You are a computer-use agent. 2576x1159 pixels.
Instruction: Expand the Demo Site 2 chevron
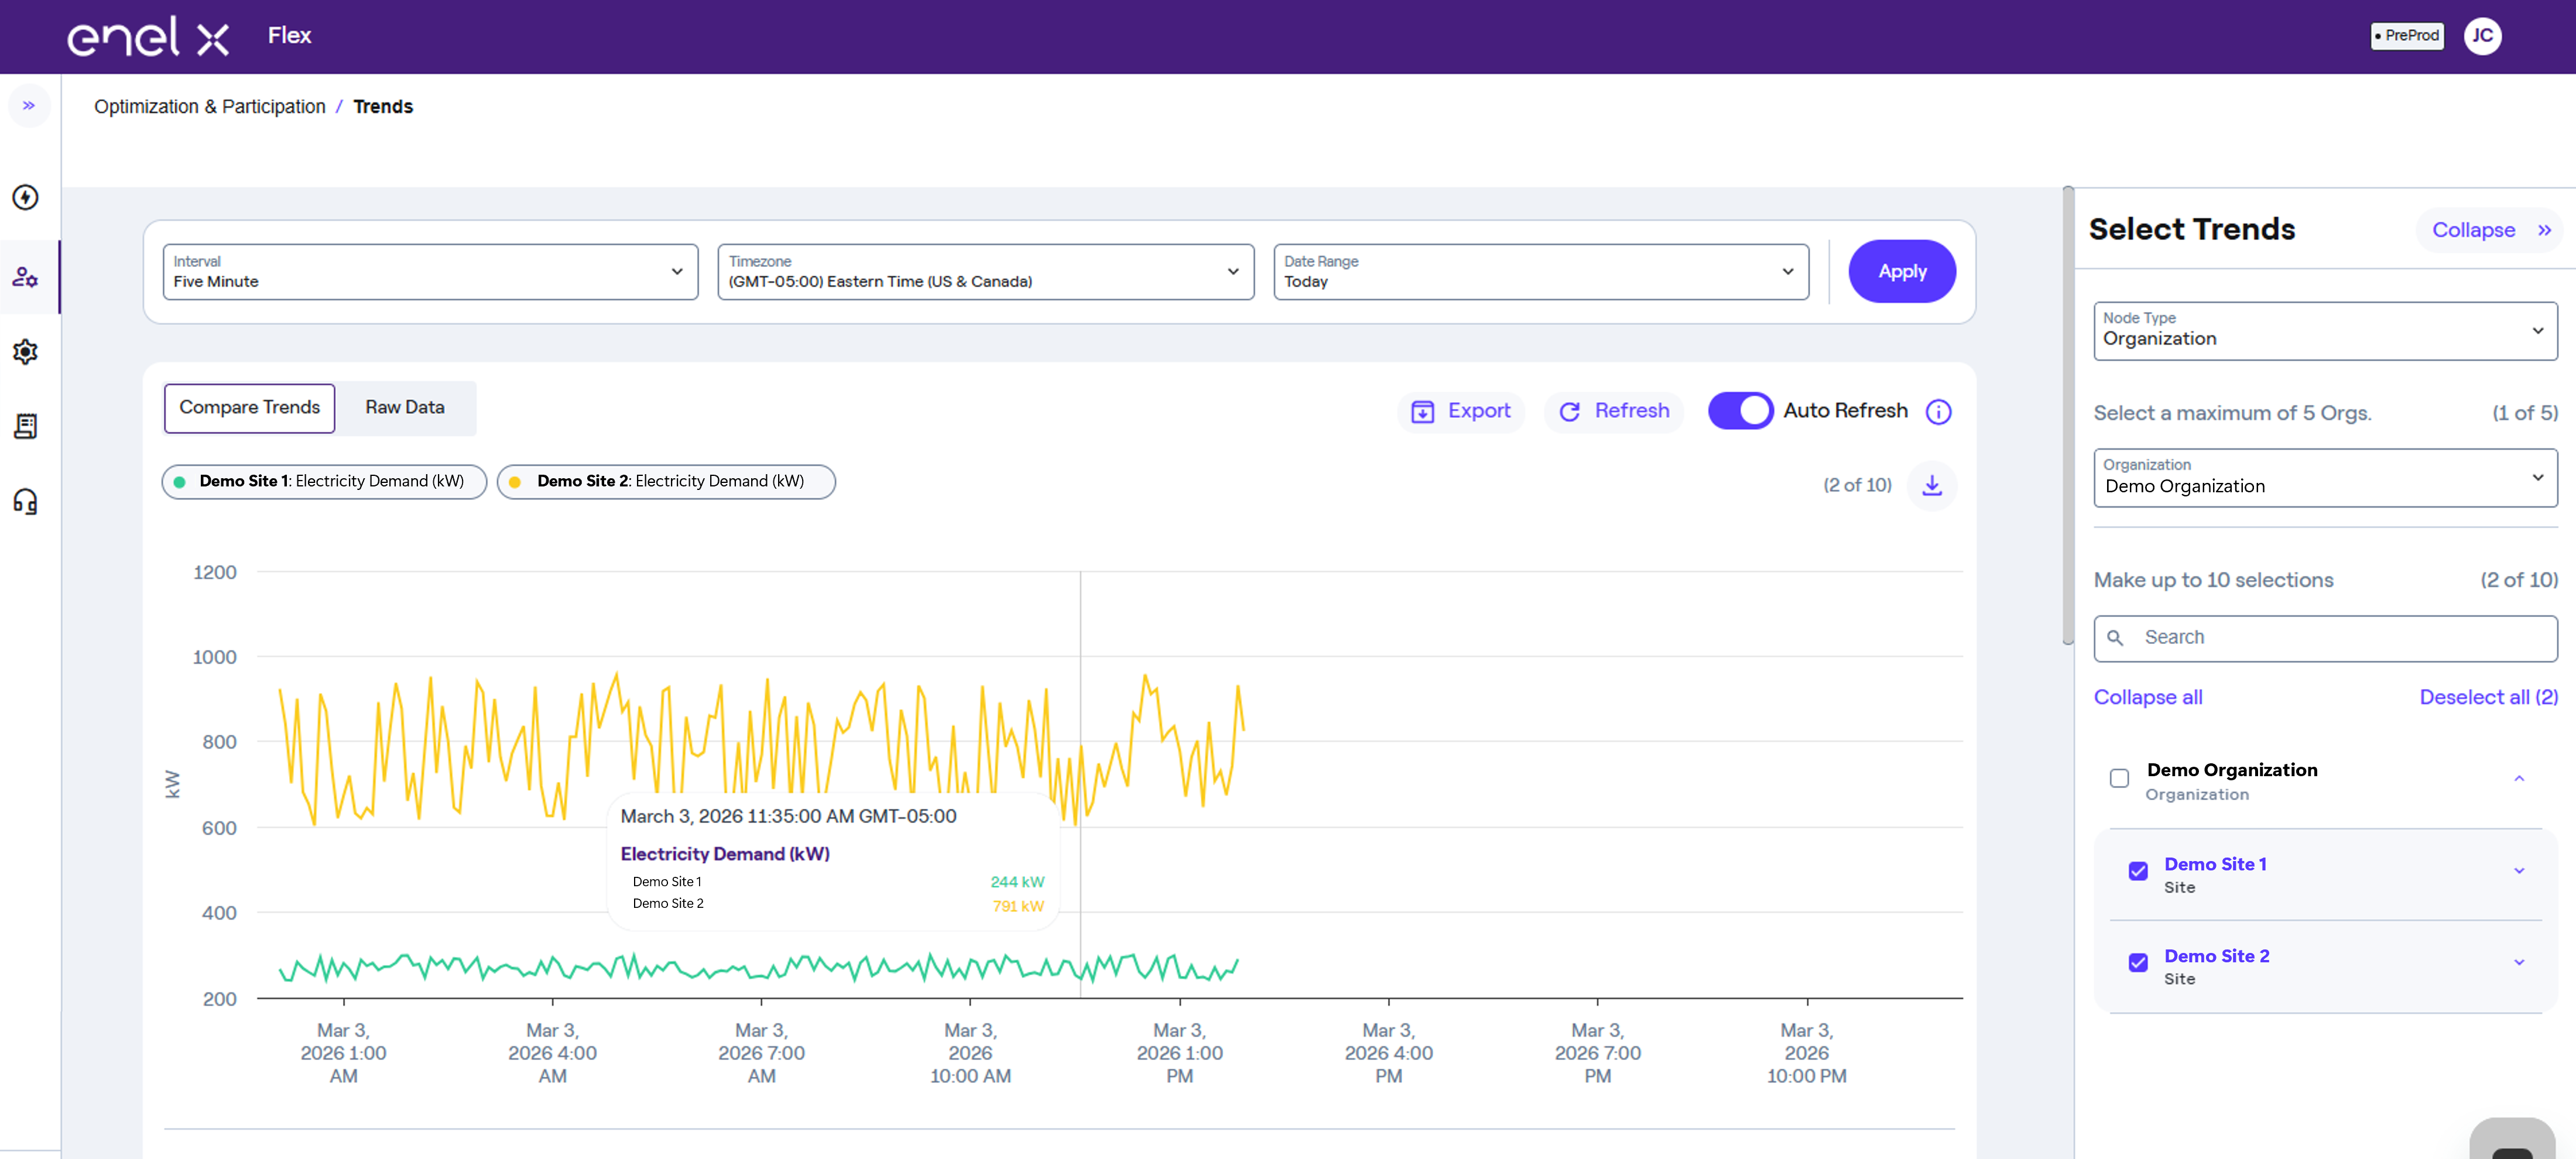pos(2519,962)
